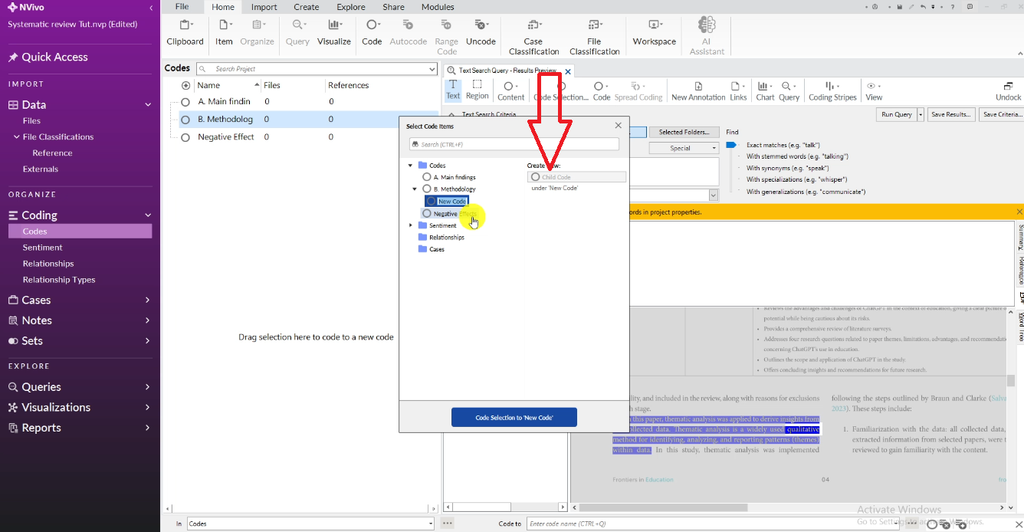Select the New Code item in dialog

click(447, 201)
